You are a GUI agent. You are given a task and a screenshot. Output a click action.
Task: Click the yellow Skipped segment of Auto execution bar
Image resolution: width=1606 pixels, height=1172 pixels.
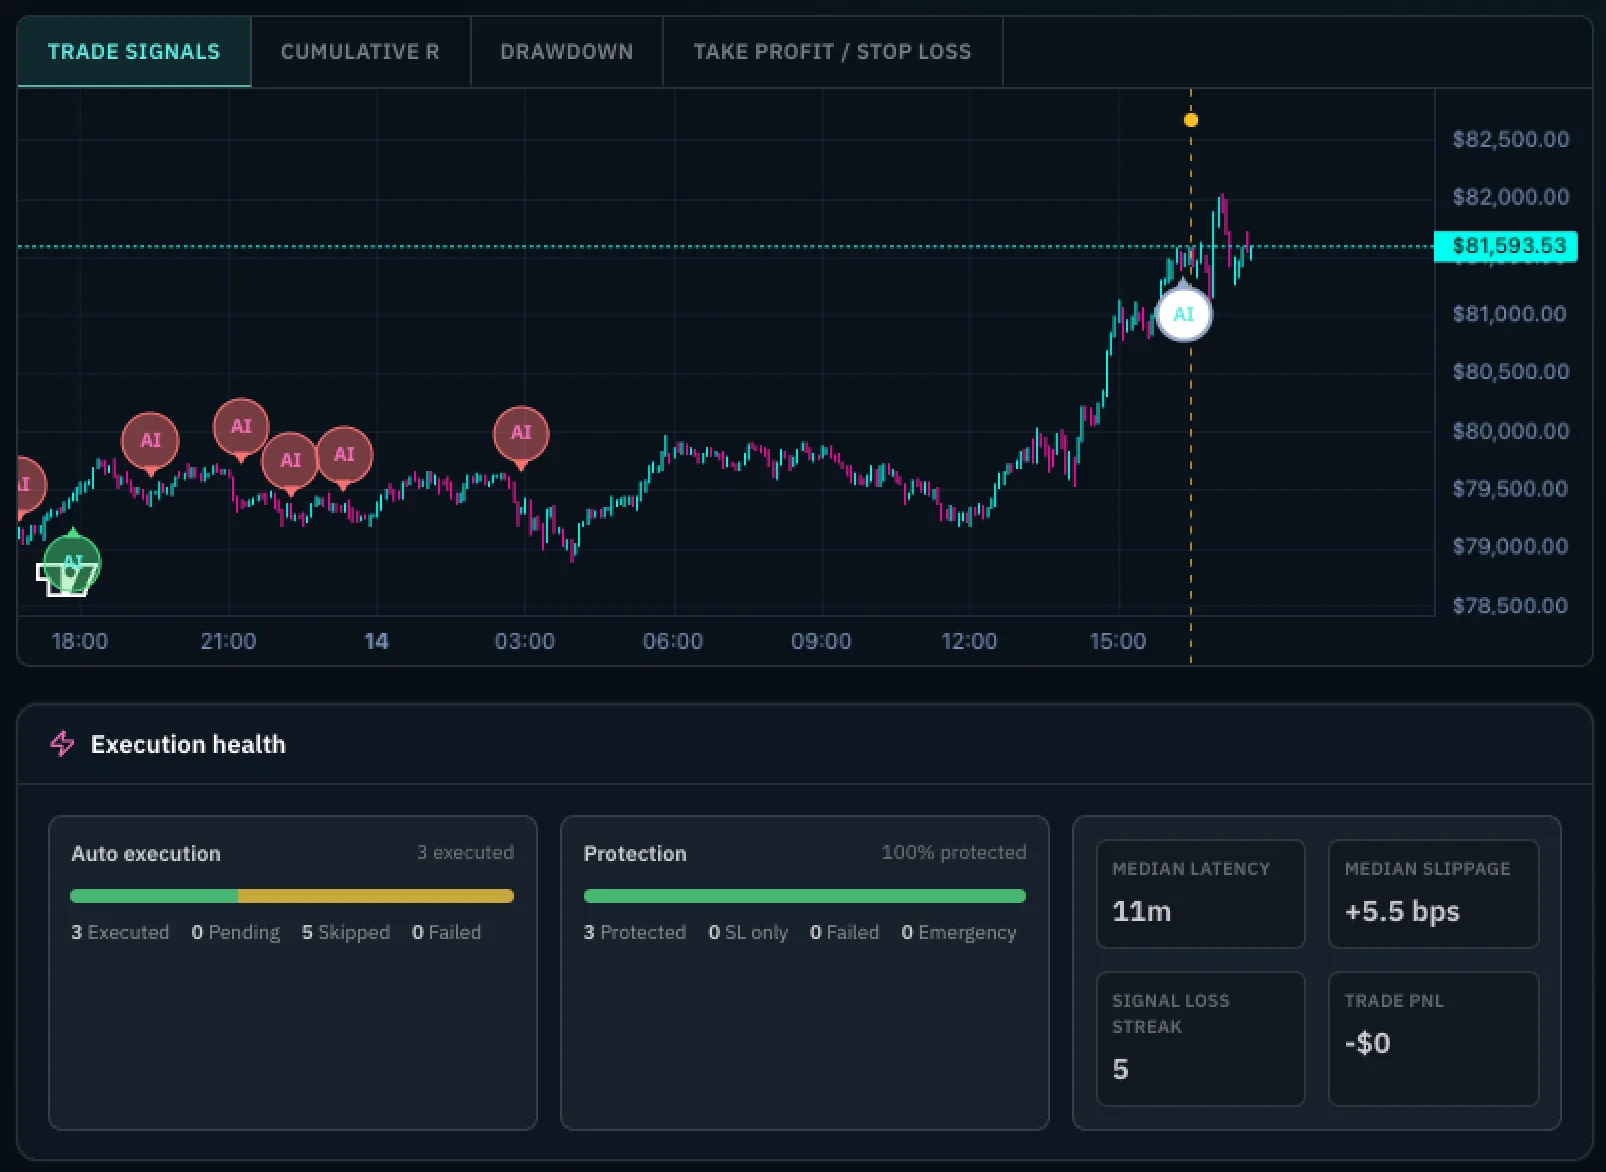376,896
